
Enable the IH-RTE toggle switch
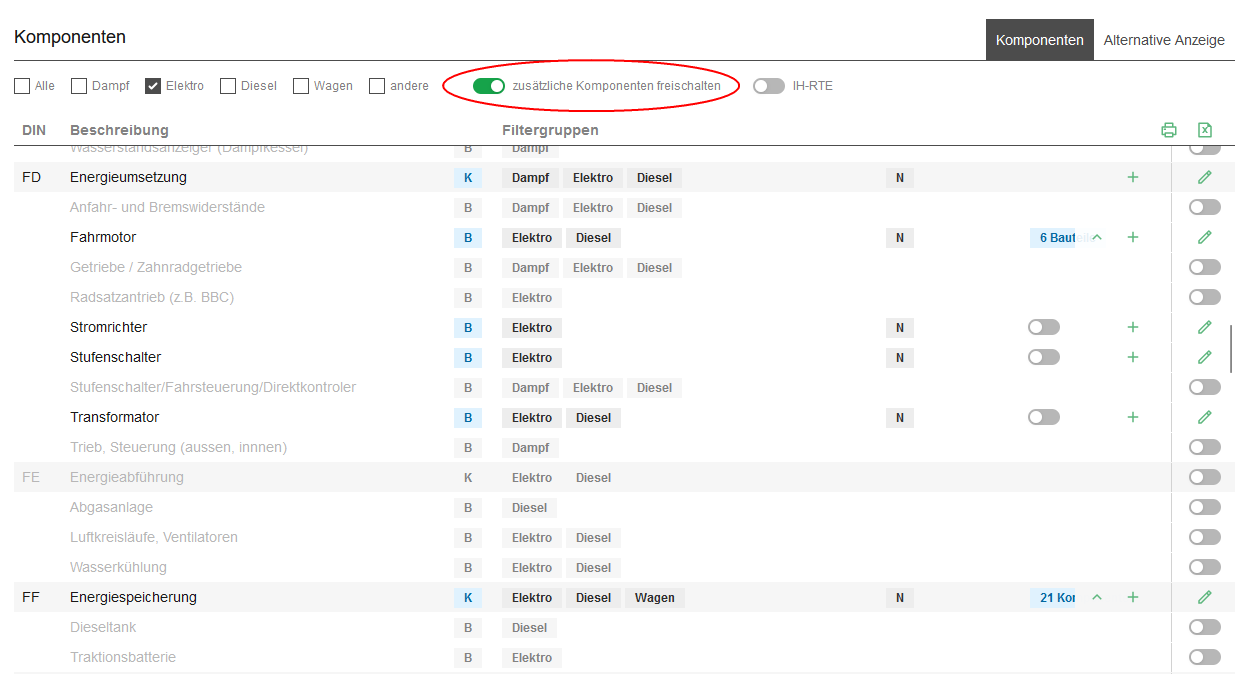pyautogui.click(x=769, y=86)
